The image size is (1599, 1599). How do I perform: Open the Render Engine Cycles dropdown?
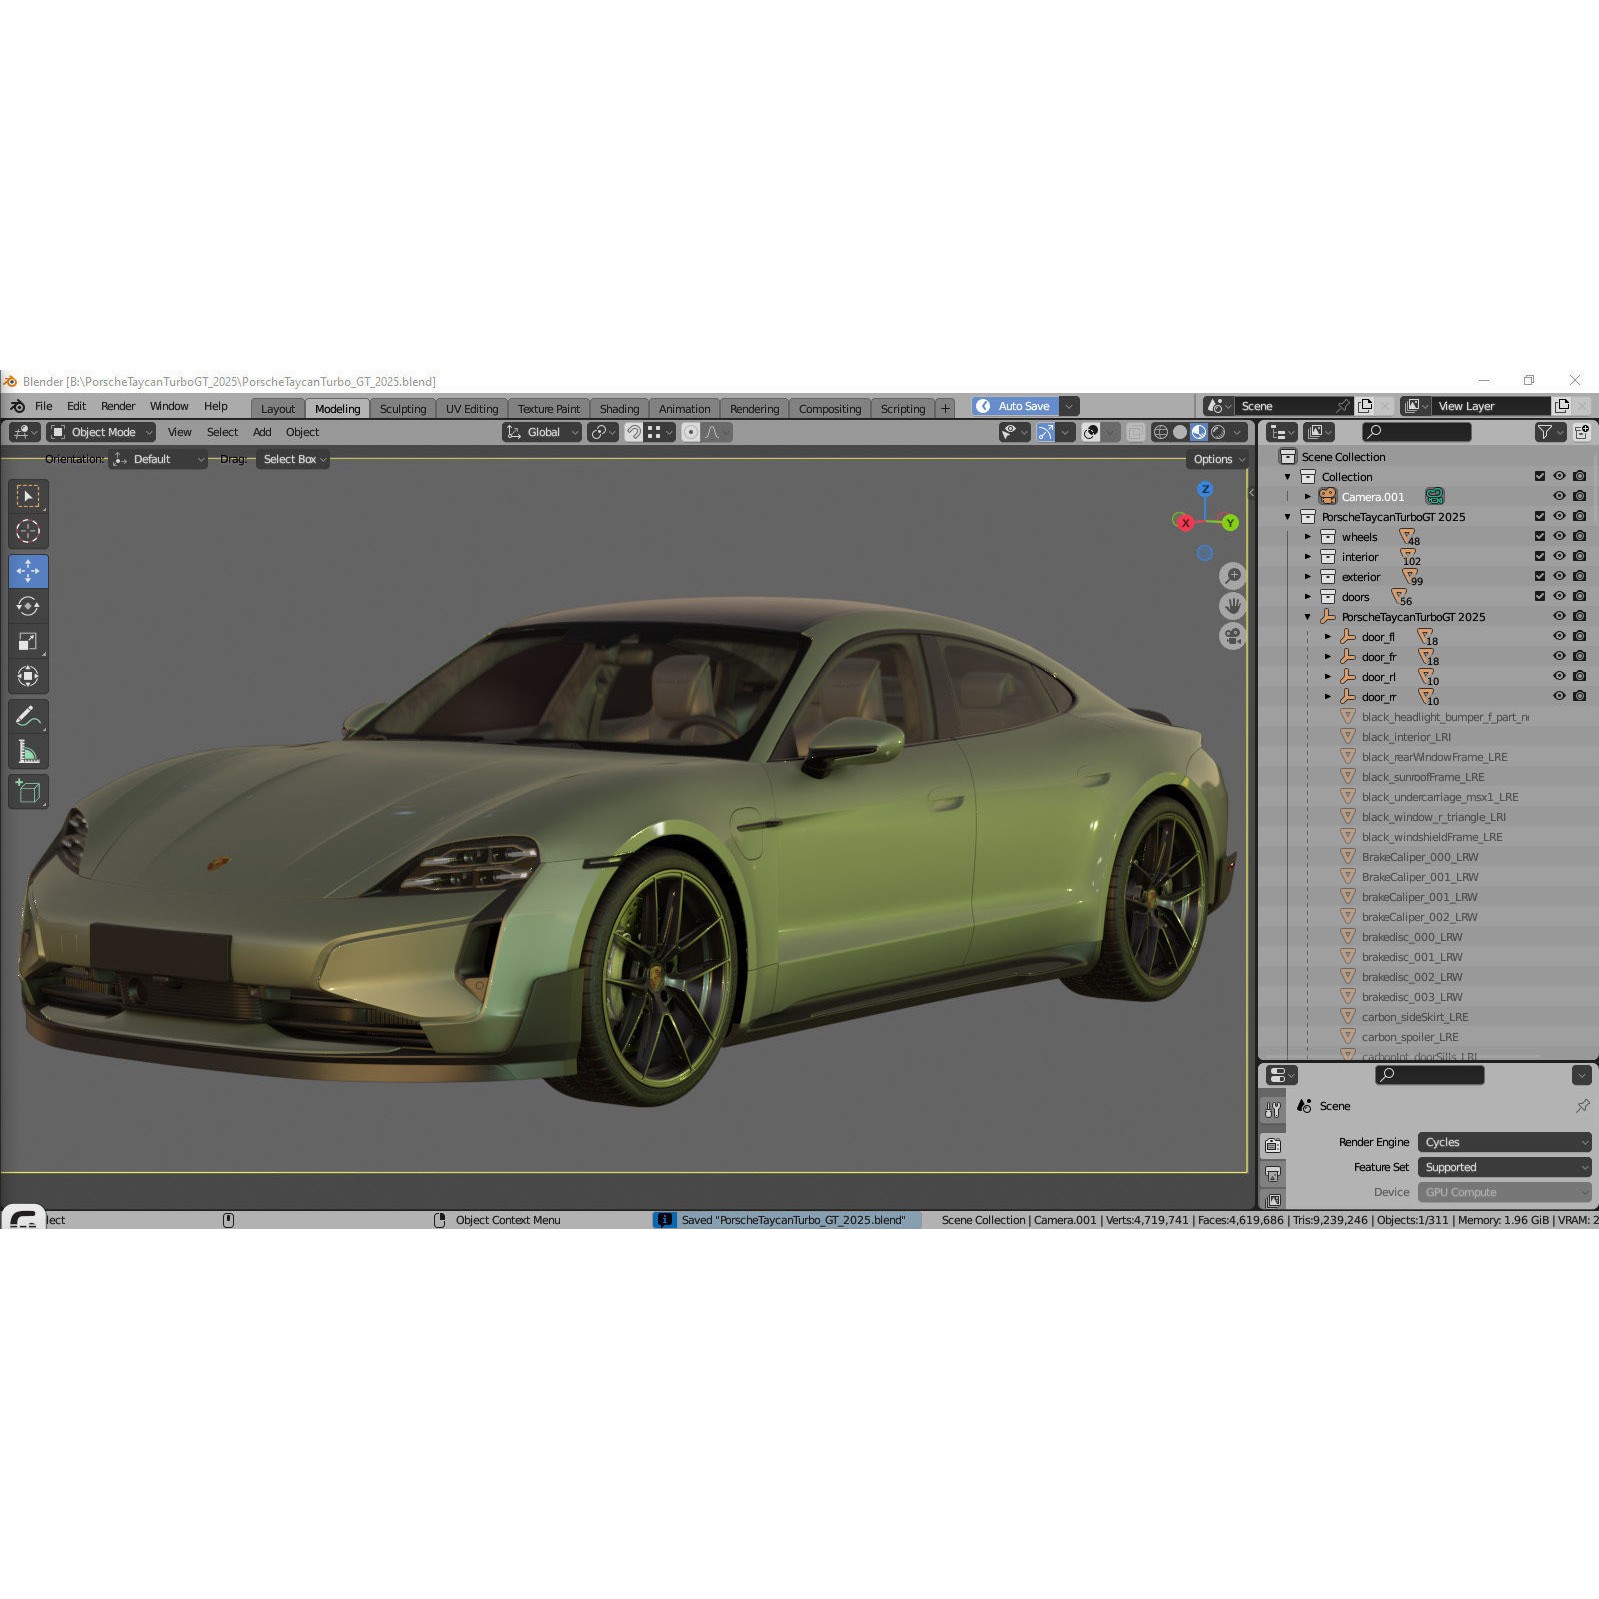pyautogui.click(x=1504, y=1142)
